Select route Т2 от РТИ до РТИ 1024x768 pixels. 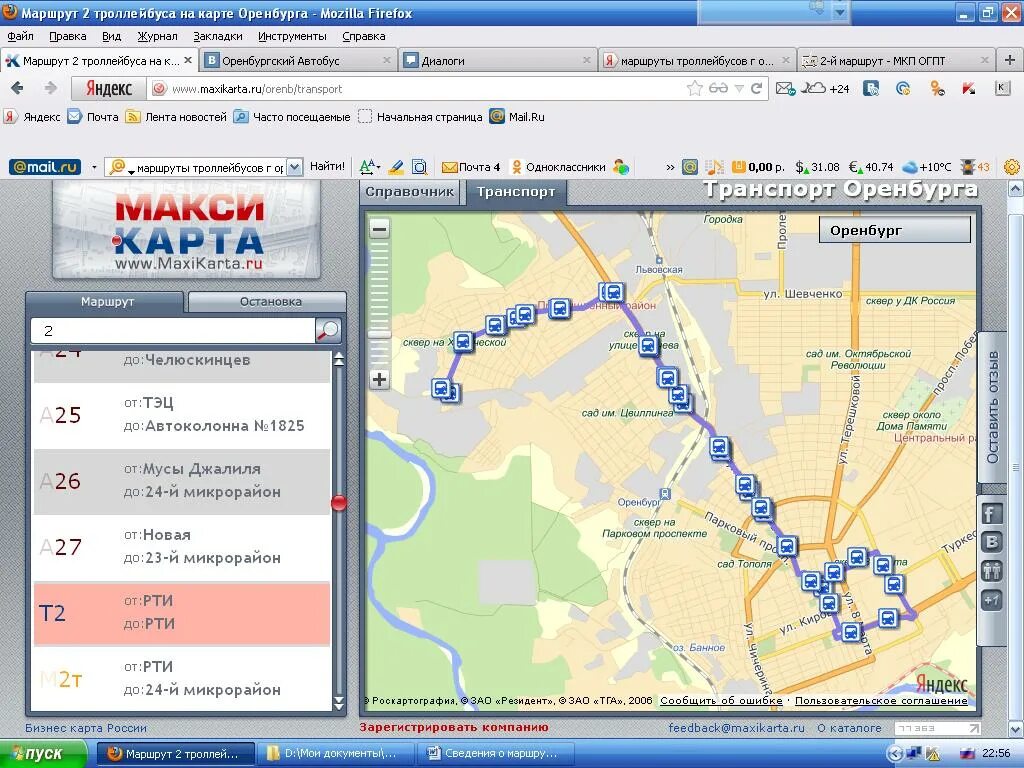click(x=182, y=613)
